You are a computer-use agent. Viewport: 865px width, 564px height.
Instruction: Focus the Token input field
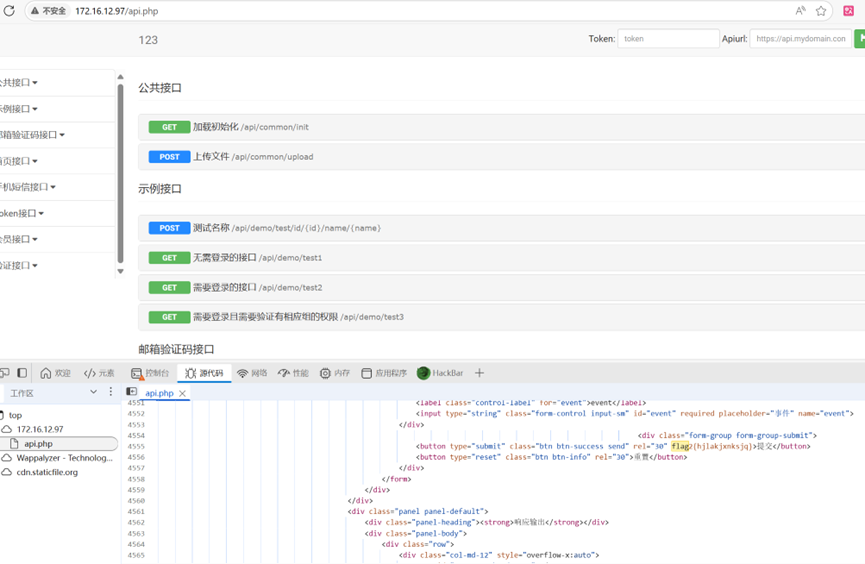[668, 39]
